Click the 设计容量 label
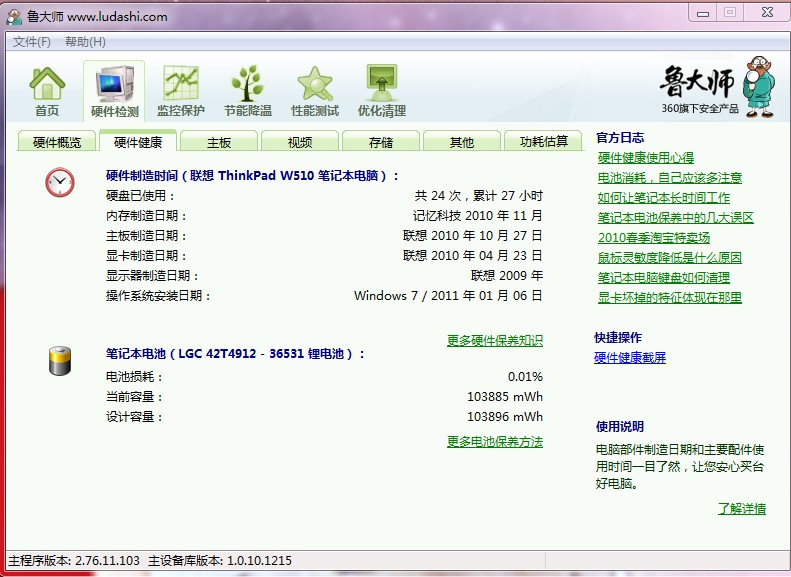Image resolution: width=791 pixels, height=577 pixels. pos(134,417)
